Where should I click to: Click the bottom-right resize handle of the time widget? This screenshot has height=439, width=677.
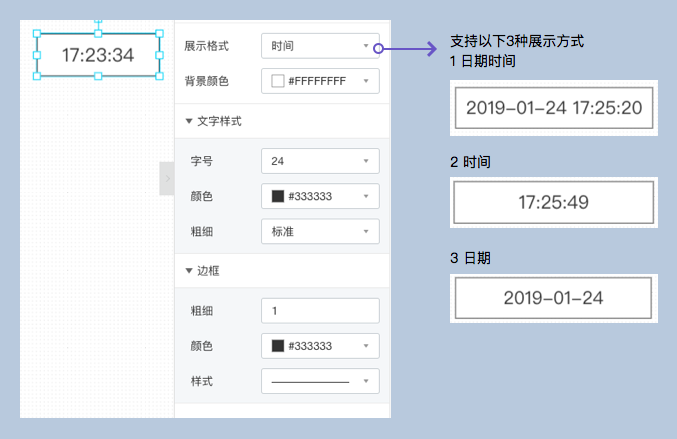pos(159,76)
